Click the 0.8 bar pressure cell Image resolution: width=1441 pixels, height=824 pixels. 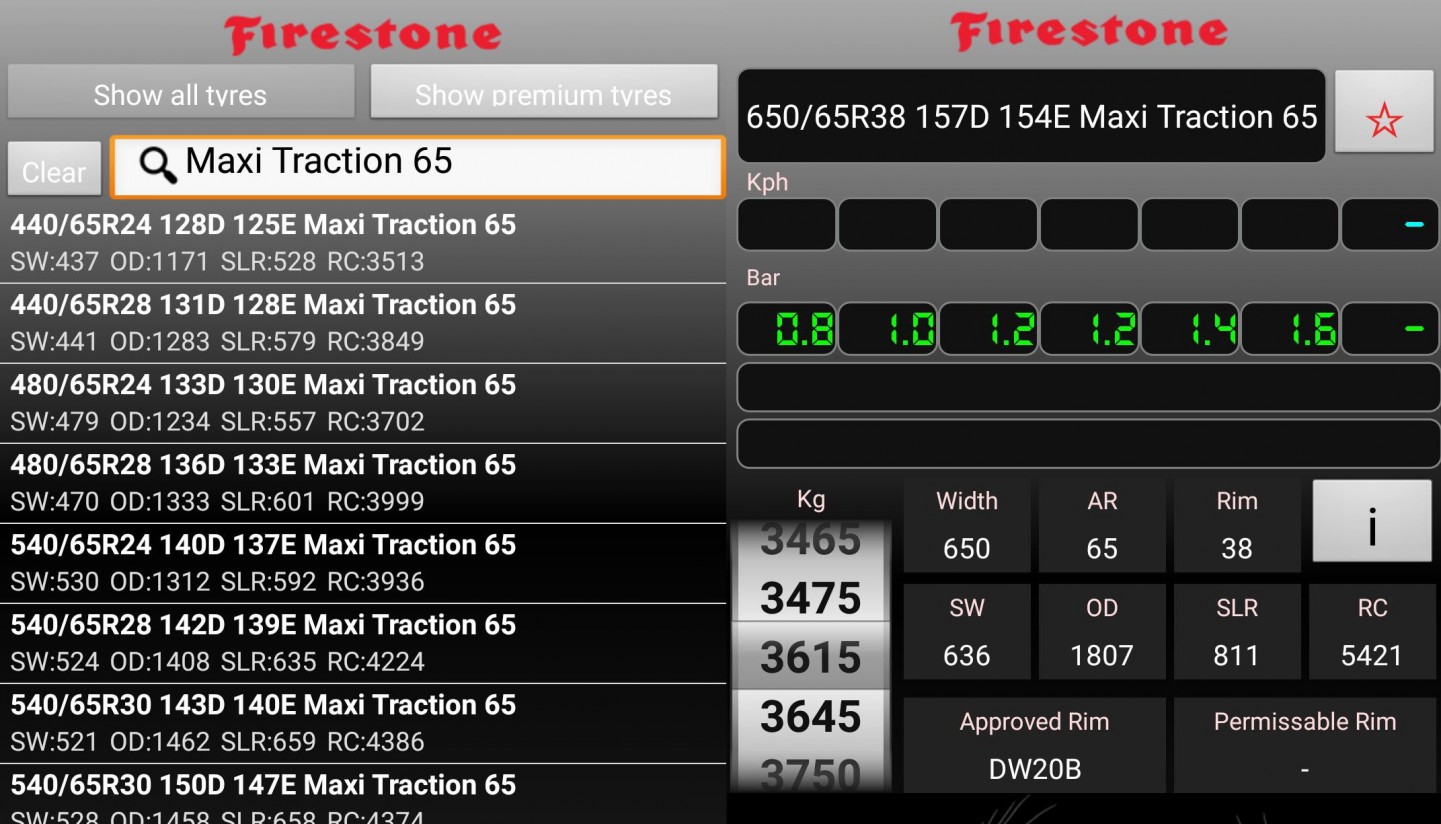tap(787, 329)
